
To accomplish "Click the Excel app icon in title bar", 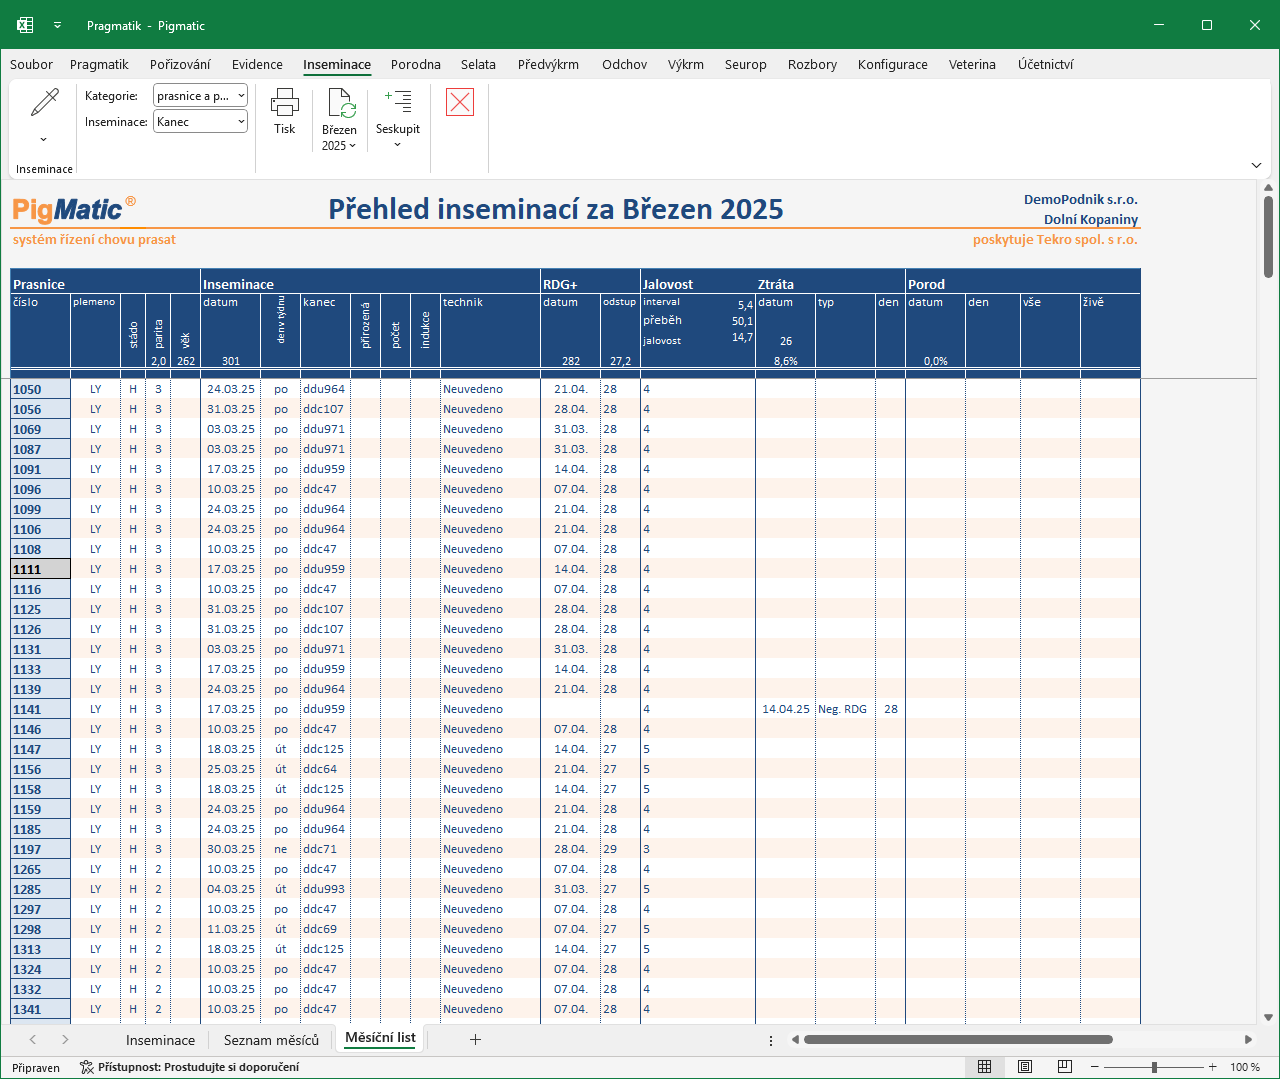I will point(25,25).
